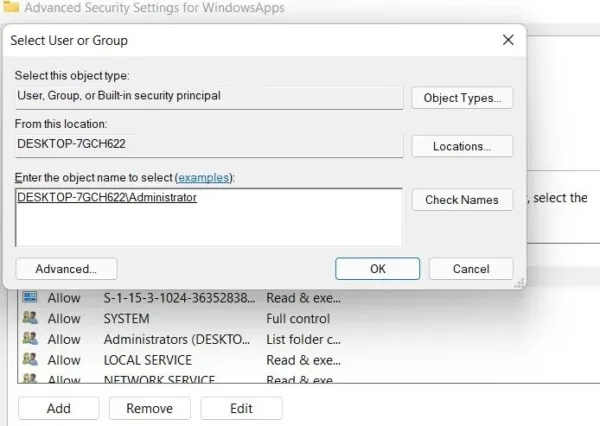Select the NETWORK SERVICE principal entry

tap(159, 379)
